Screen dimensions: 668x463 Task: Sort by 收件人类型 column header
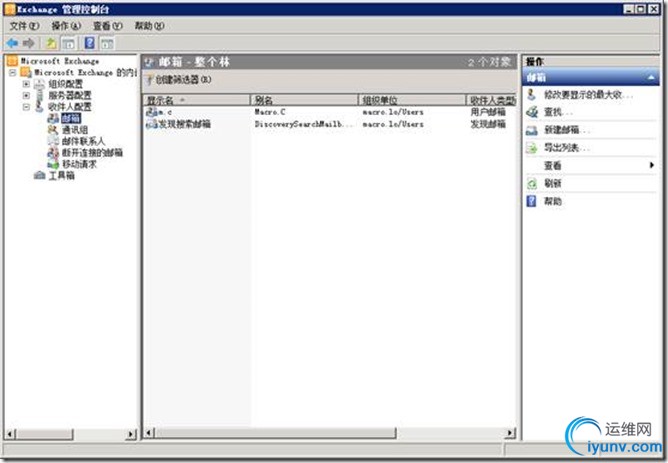tap(492, 101)
